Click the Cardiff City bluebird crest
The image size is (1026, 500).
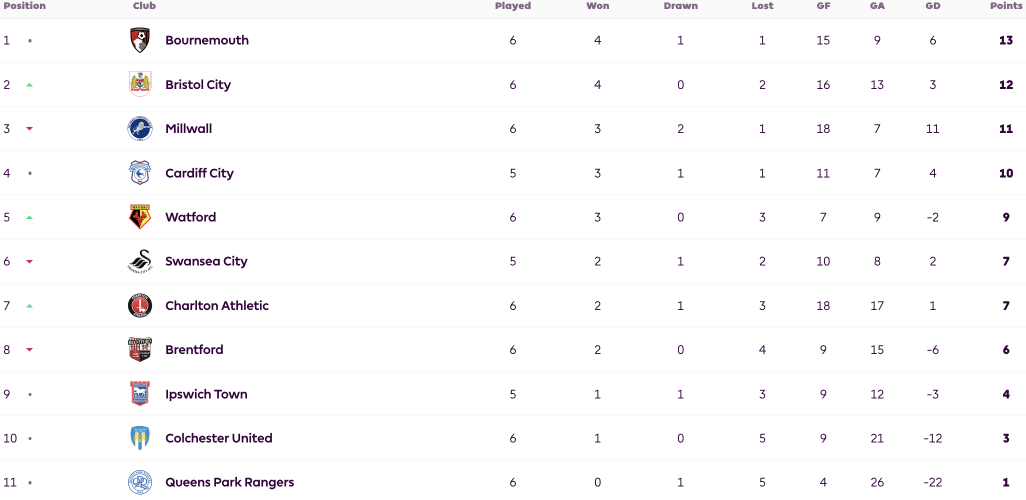(140, 173)
